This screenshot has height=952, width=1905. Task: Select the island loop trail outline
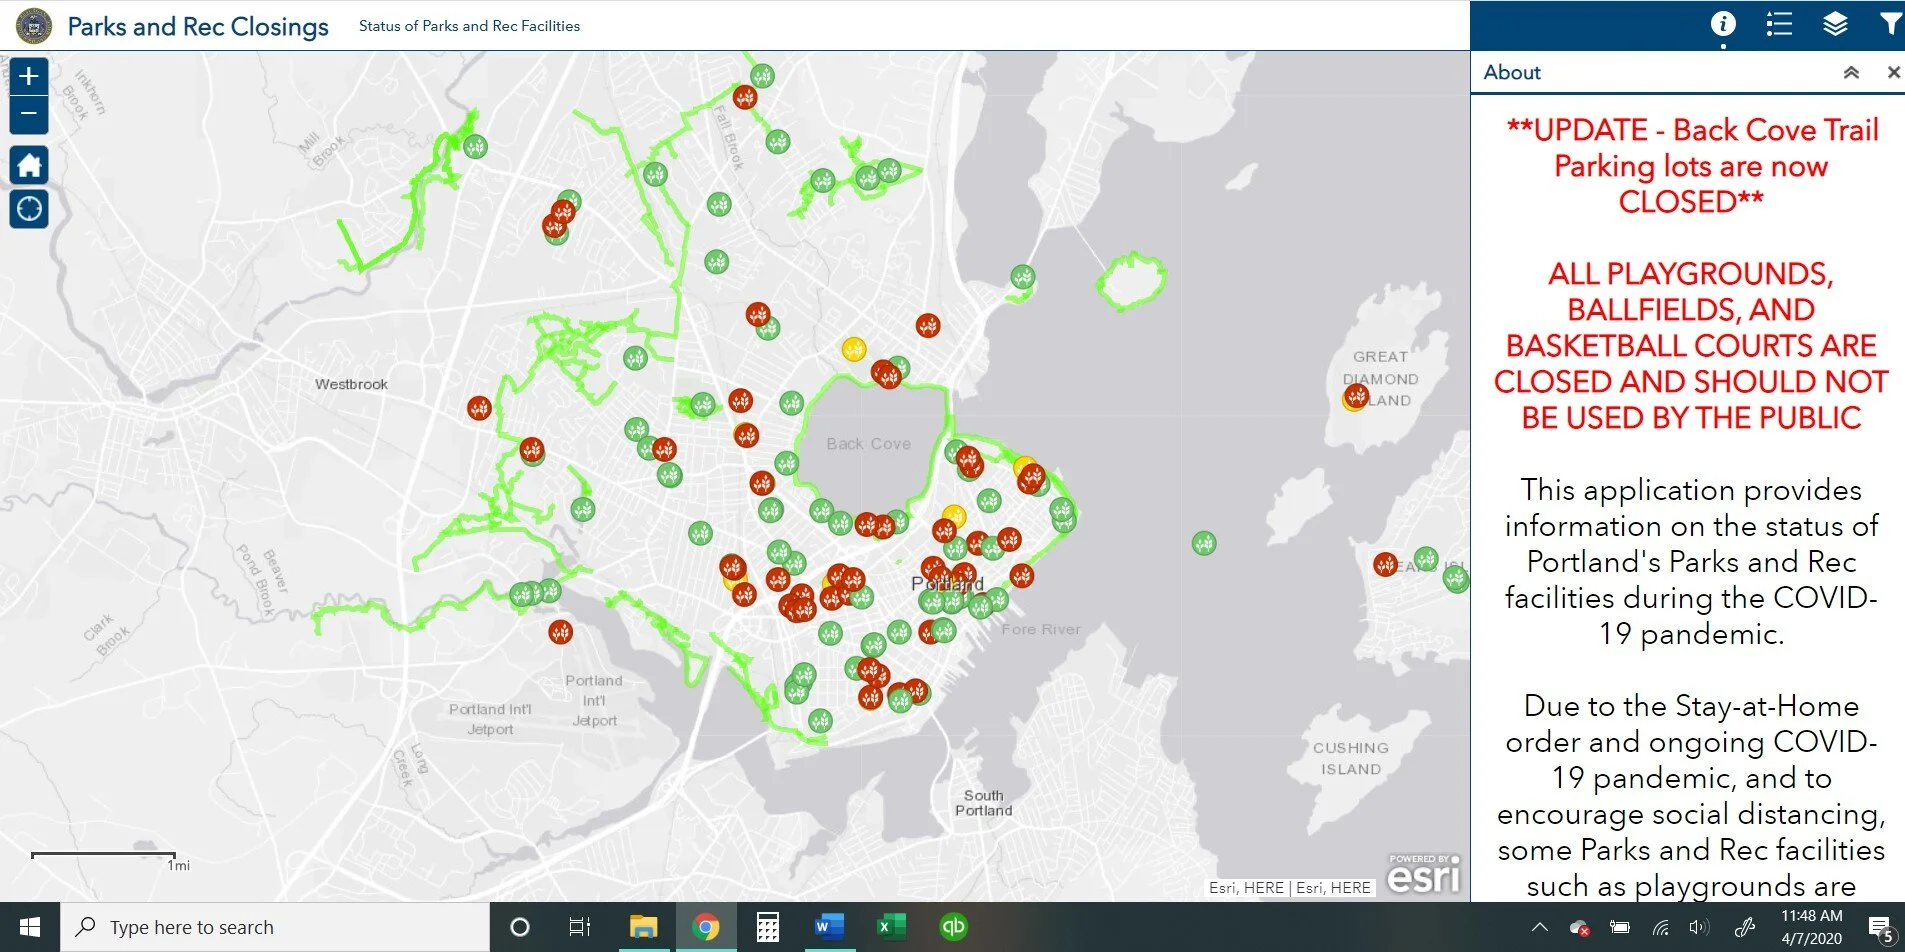1131,282
